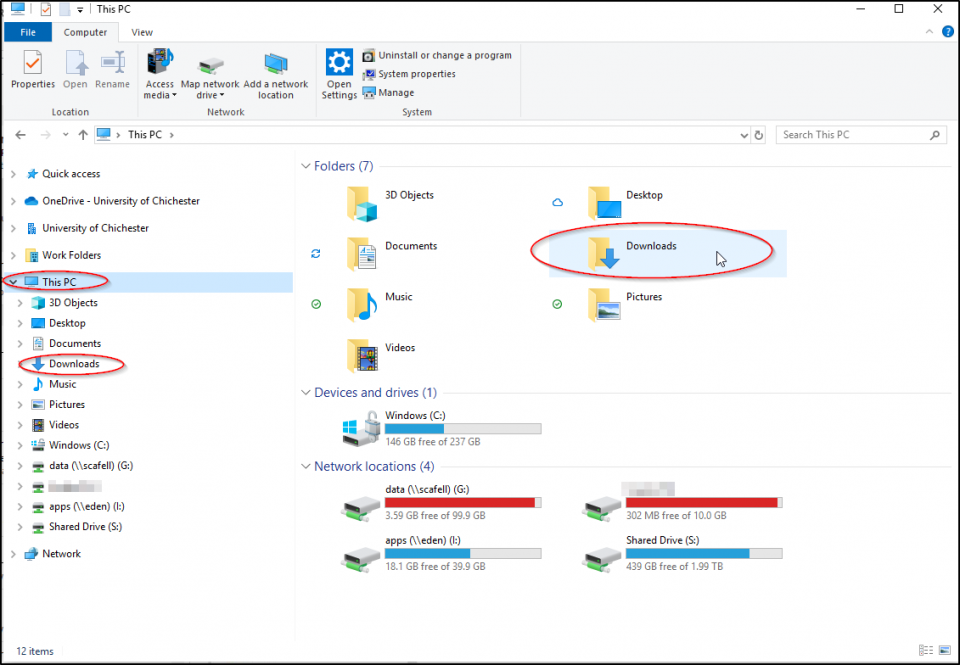Collapse the This PC tree node

pos(13,282)
